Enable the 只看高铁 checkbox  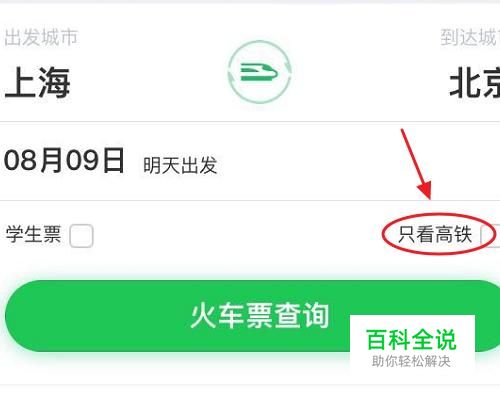coord(490,235)
